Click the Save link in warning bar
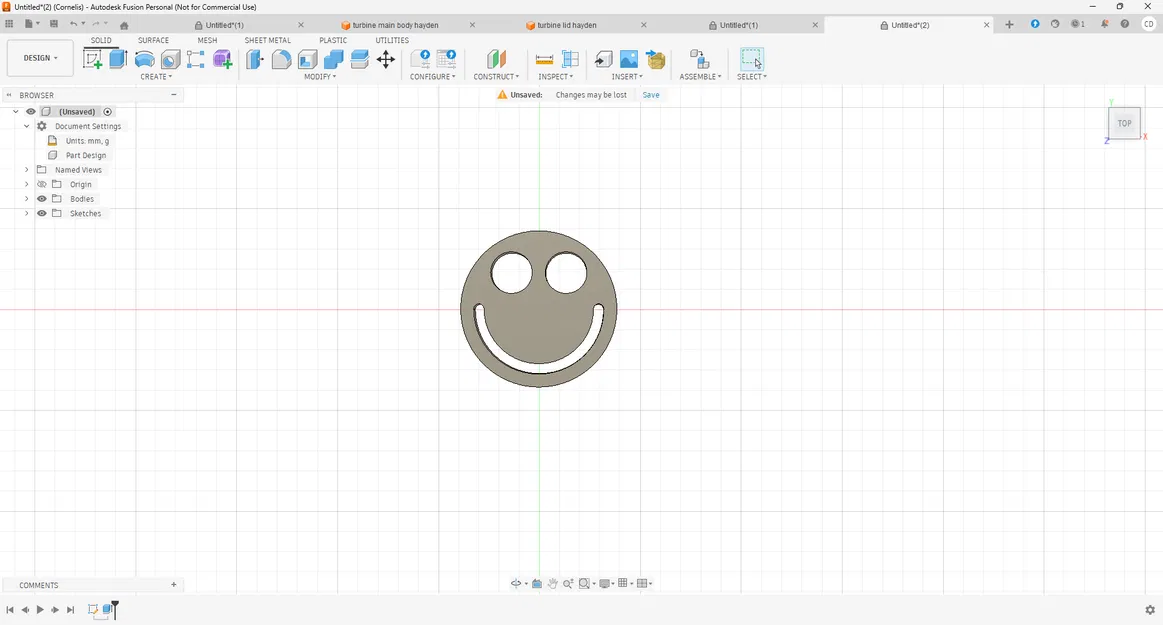The image size is (1163, 625). point(650,94)
